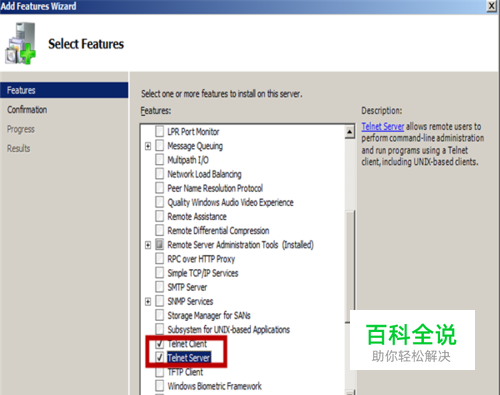Click the Add Features wizard server icon
This screenshot has width=500, height=395.
20,44
